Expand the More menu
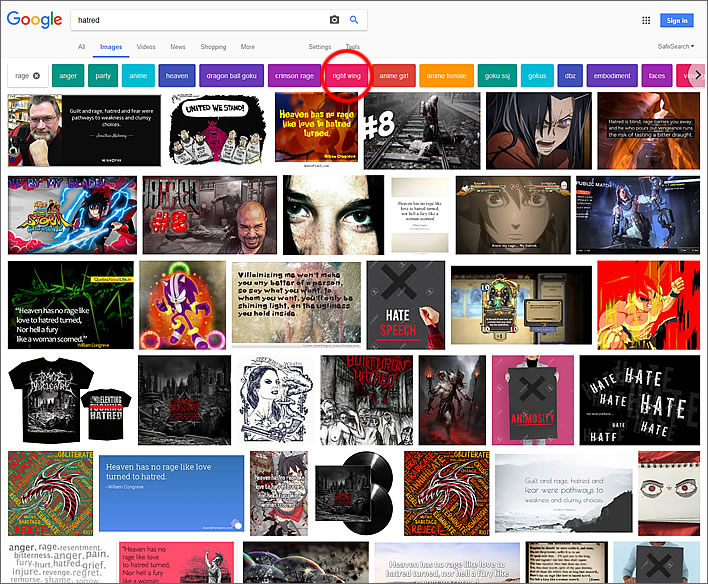The width and height of the screenshot is (708, 584). 247,47
